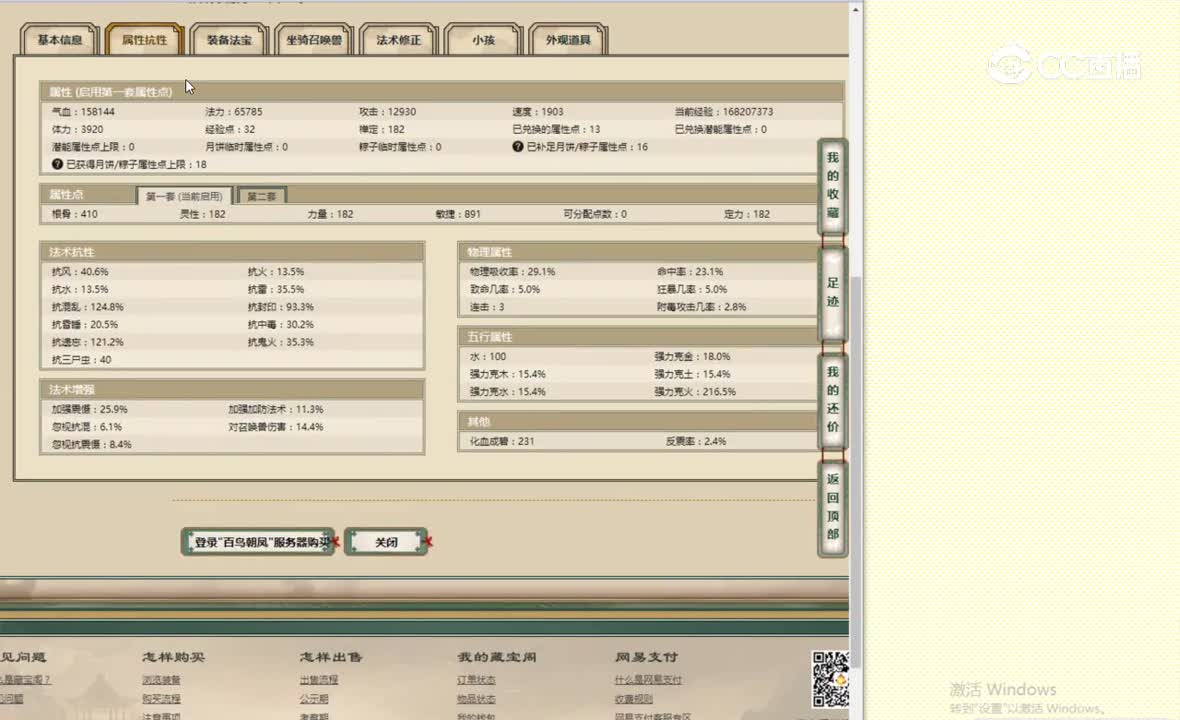Click the QR code image in footer

pos(831,679)
